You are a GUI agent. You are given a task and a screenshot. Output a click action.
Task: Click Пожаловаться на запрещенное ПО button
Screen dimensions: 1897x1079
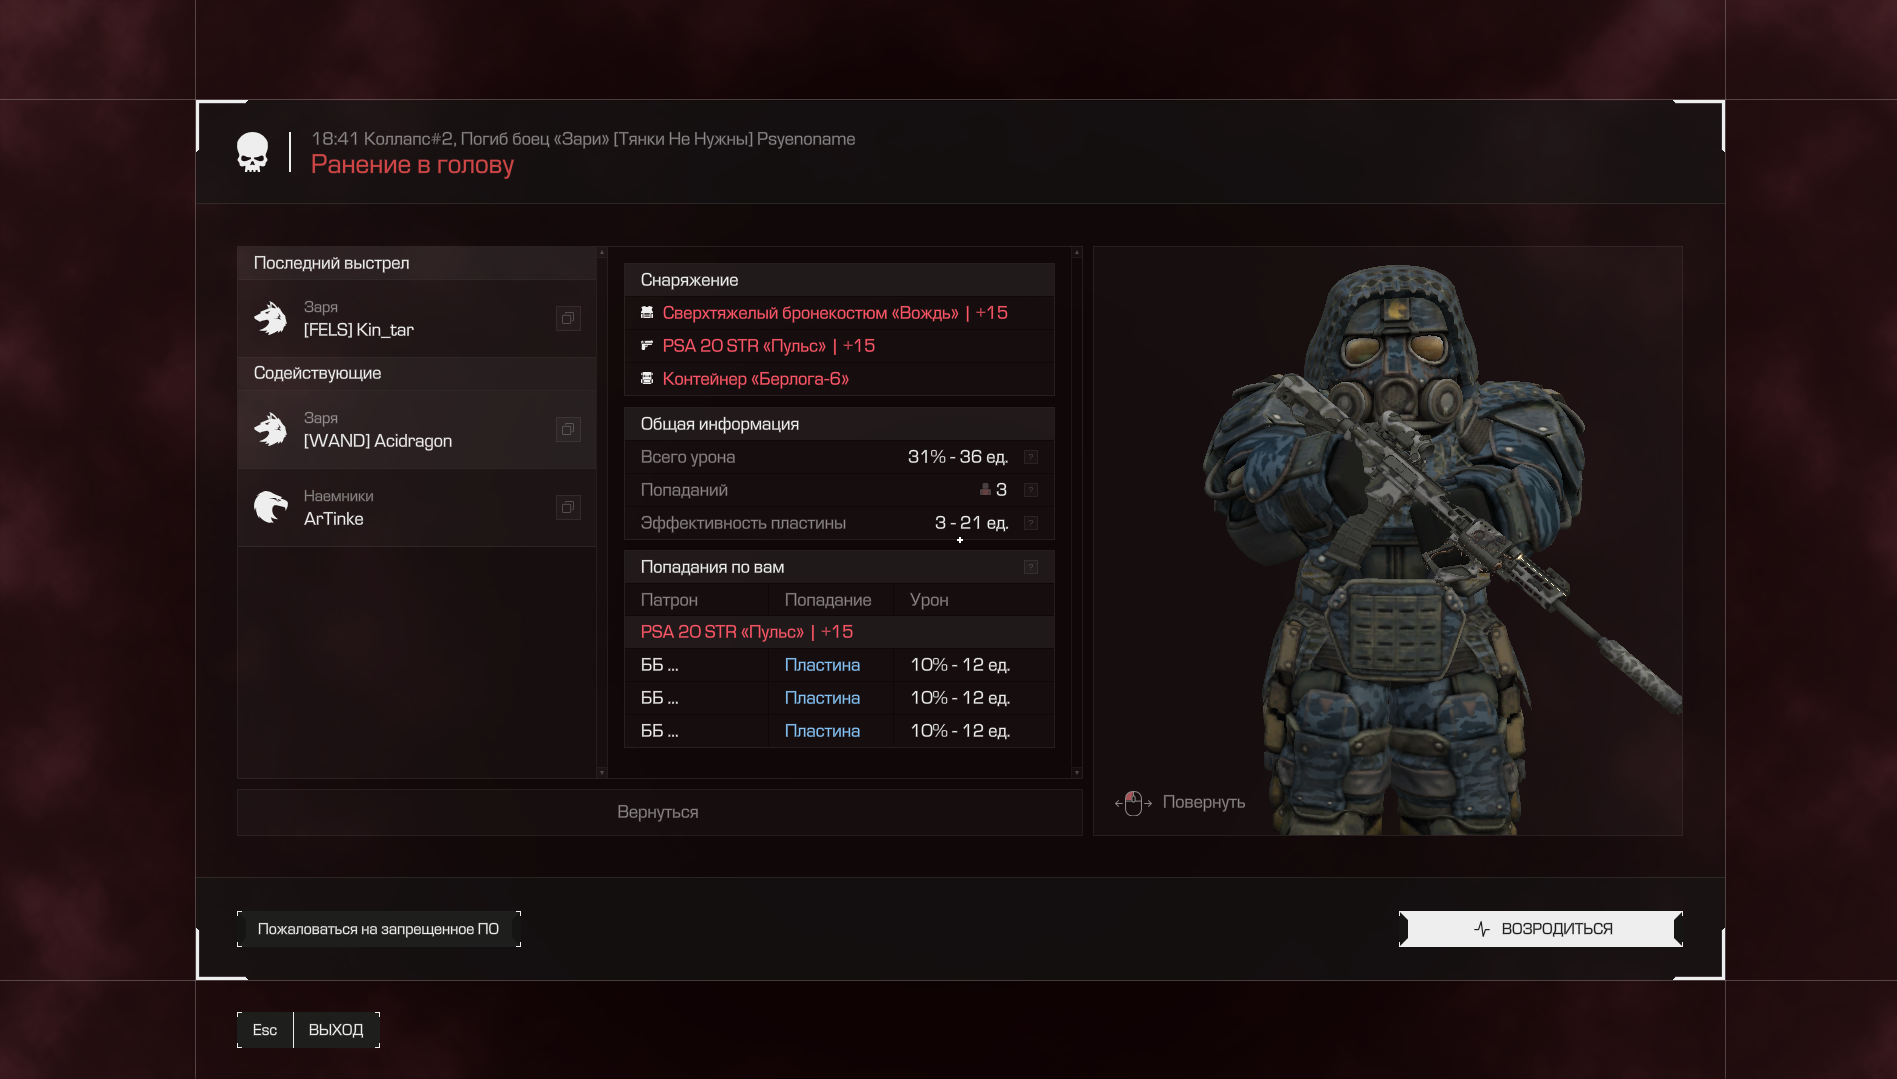tap(378, 929)
